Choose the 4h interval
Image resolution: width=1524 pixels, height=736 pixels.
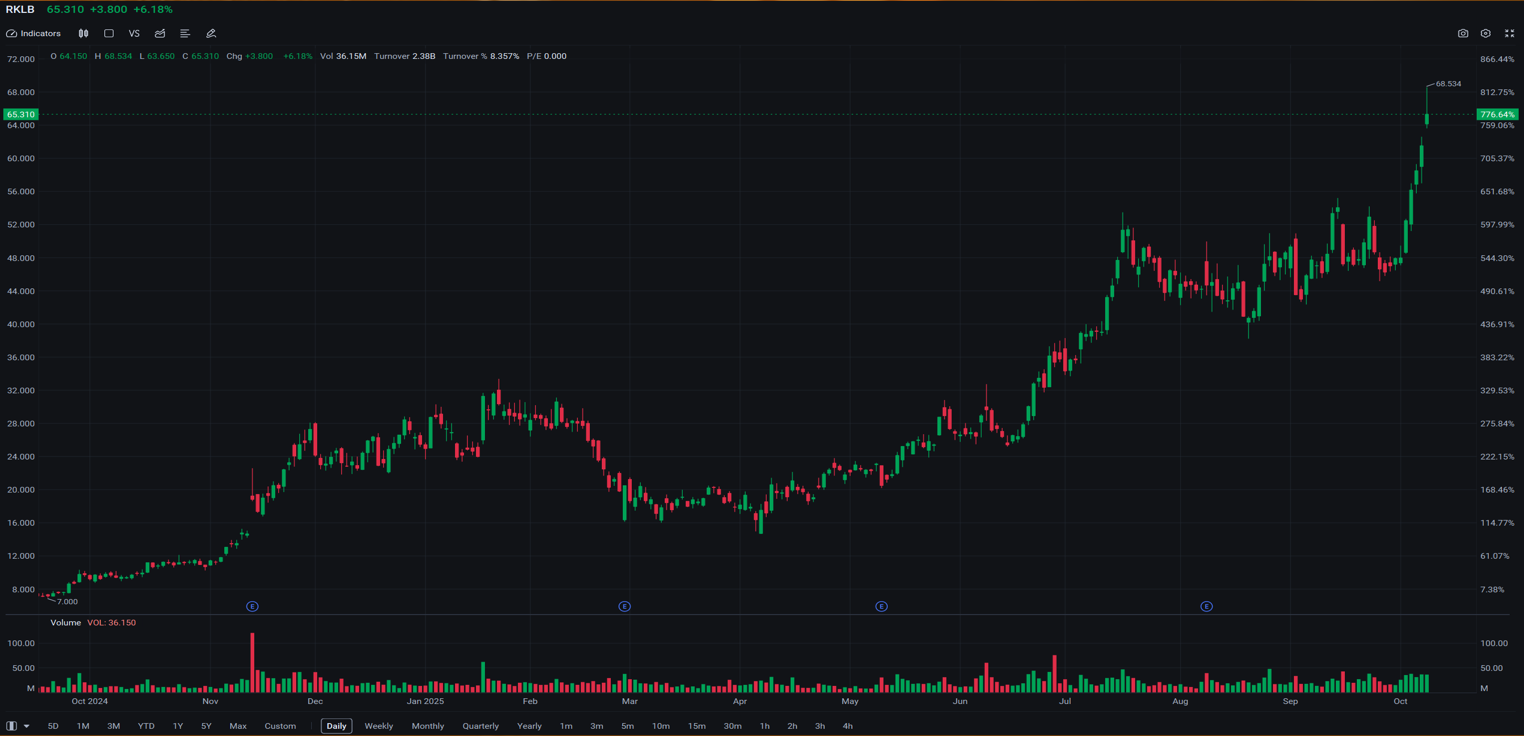(848, 726)
